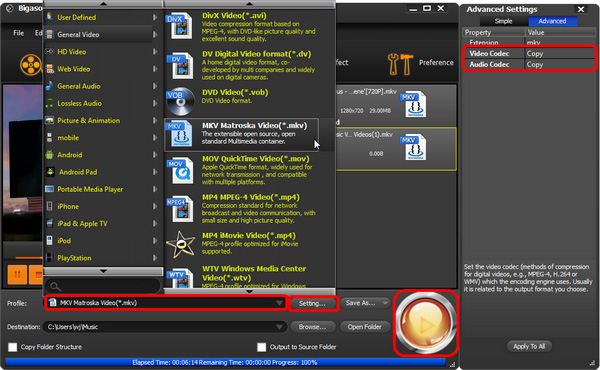Expand the Web Video submenu arrow

pos(155,69)
